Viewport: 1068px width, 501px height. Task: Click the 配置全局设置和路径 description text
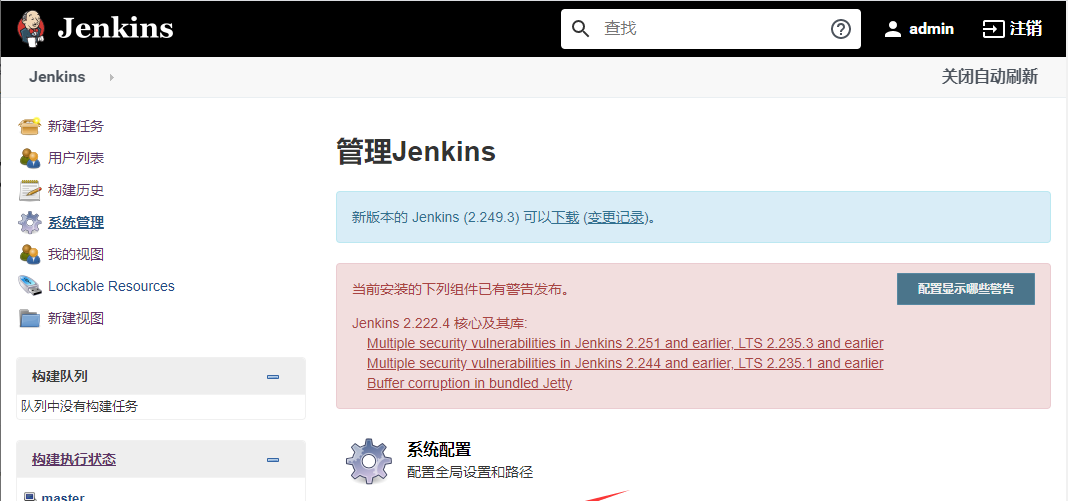click(470, 472)
